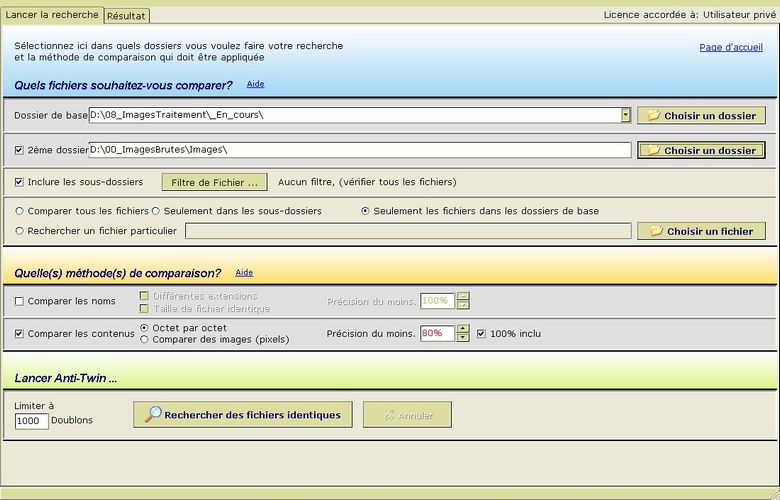
Task: Expand the Dossier de base dropdown
Action: tap(626, 115)
